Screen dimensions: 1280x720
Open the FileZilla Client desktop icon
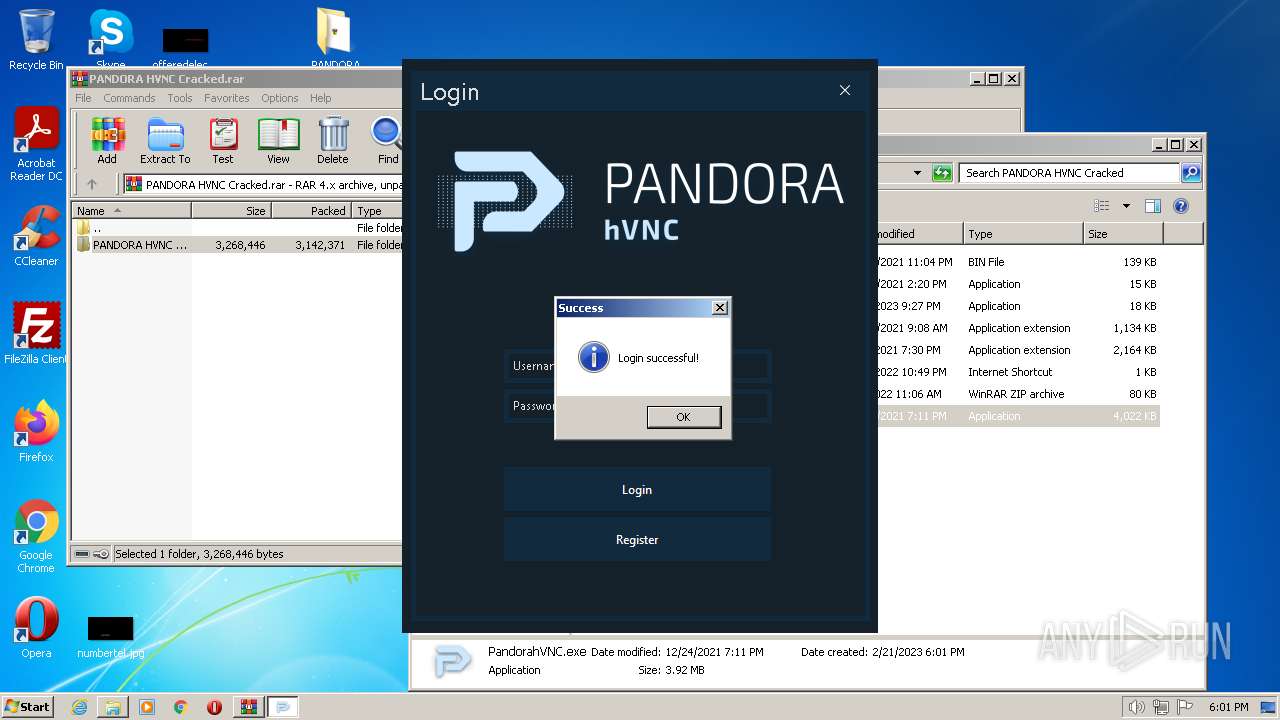point(36,334)
